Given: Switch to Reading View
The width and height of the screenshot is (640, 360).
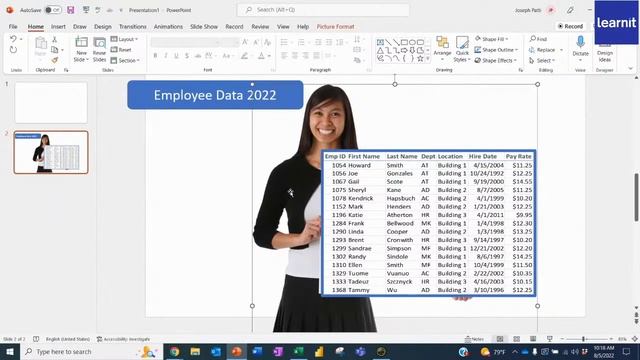Looking at the screenshot, I should (533, 339).
